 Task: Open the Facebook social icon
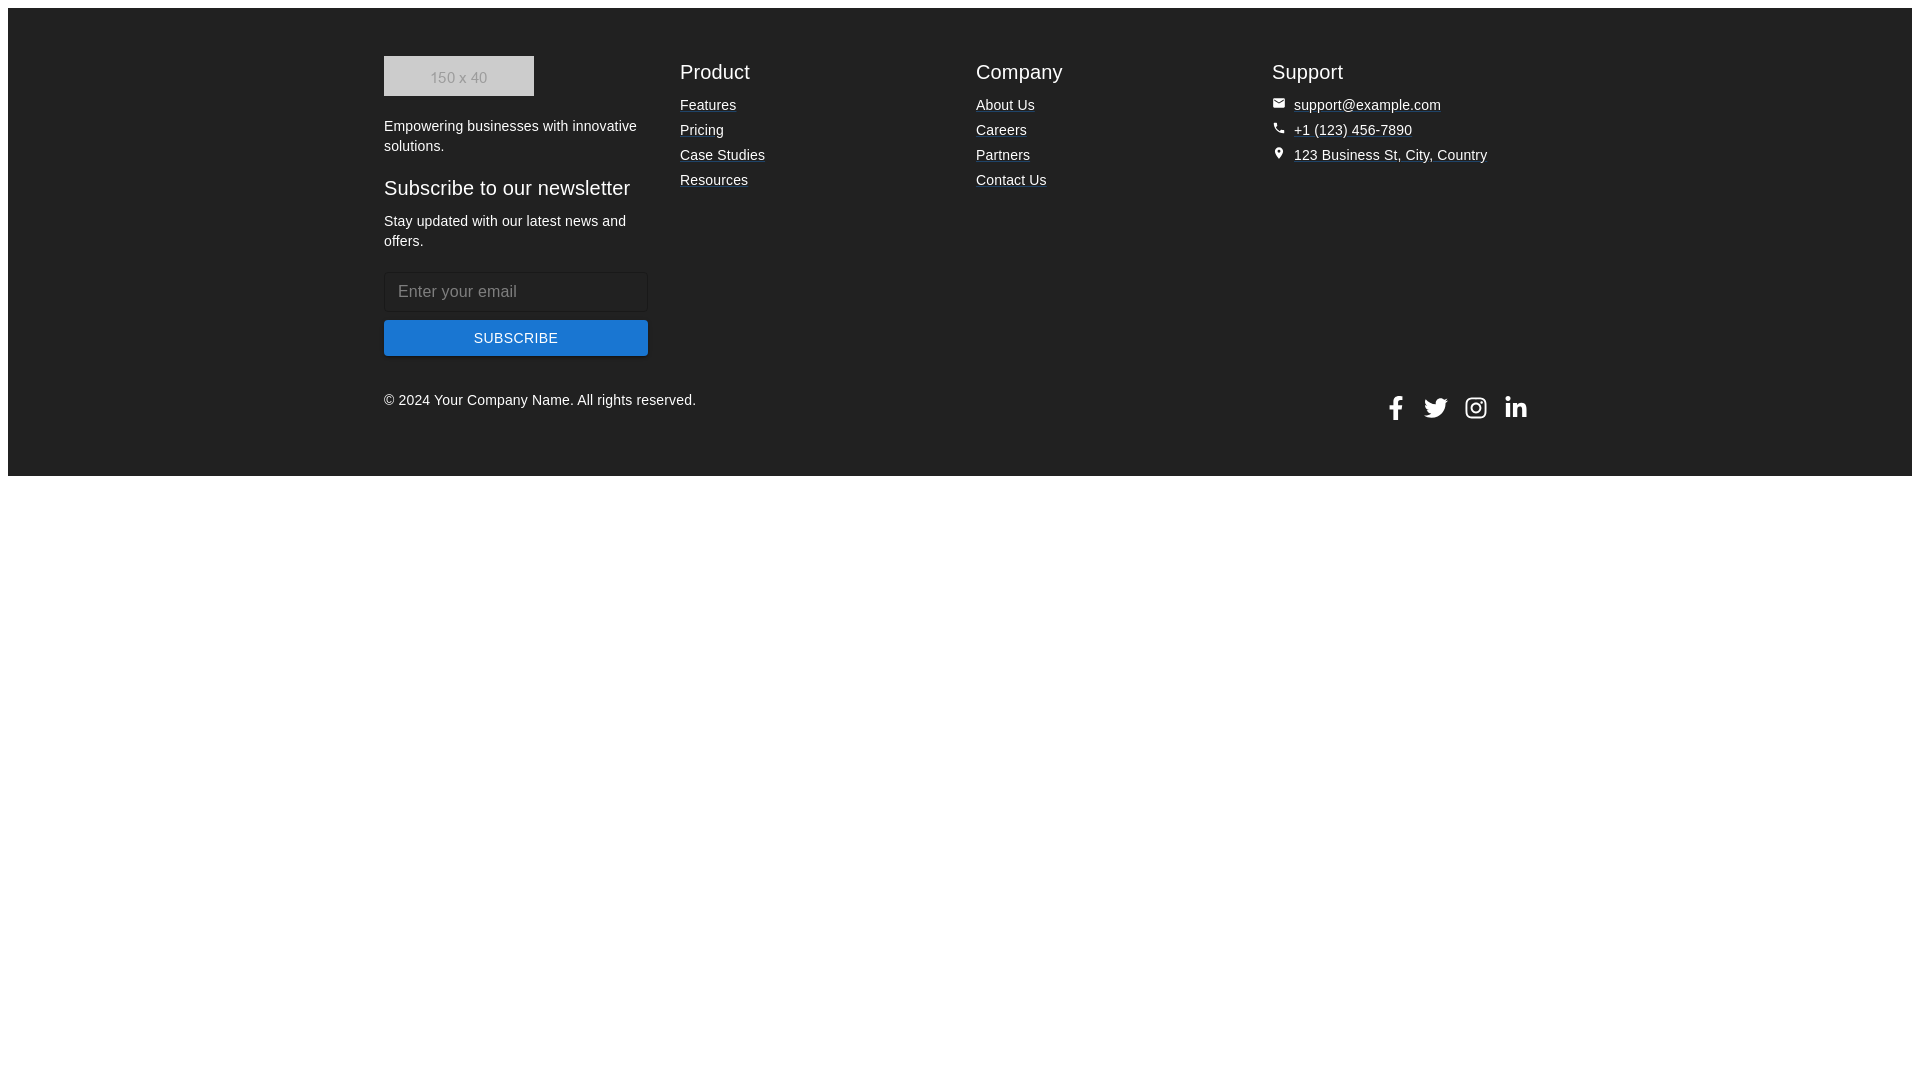pos(1396,408)
